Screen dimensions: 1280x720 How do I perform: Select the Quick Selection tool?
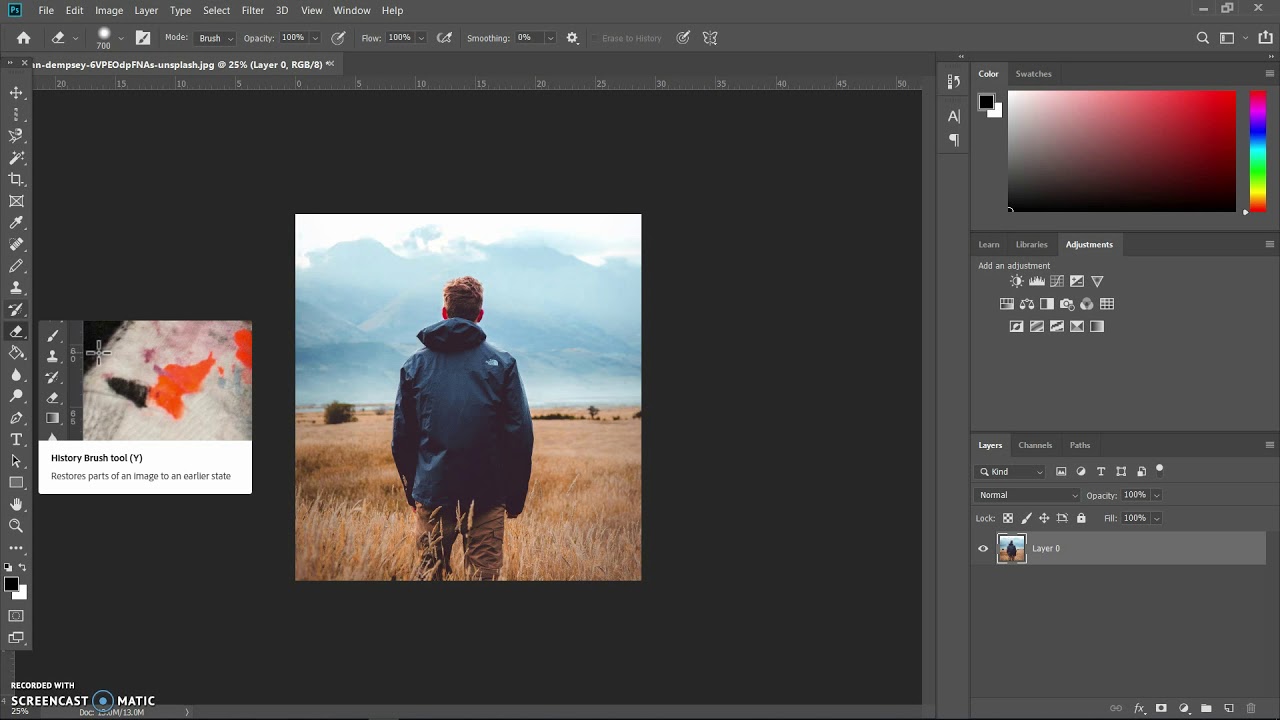[16, 158]
